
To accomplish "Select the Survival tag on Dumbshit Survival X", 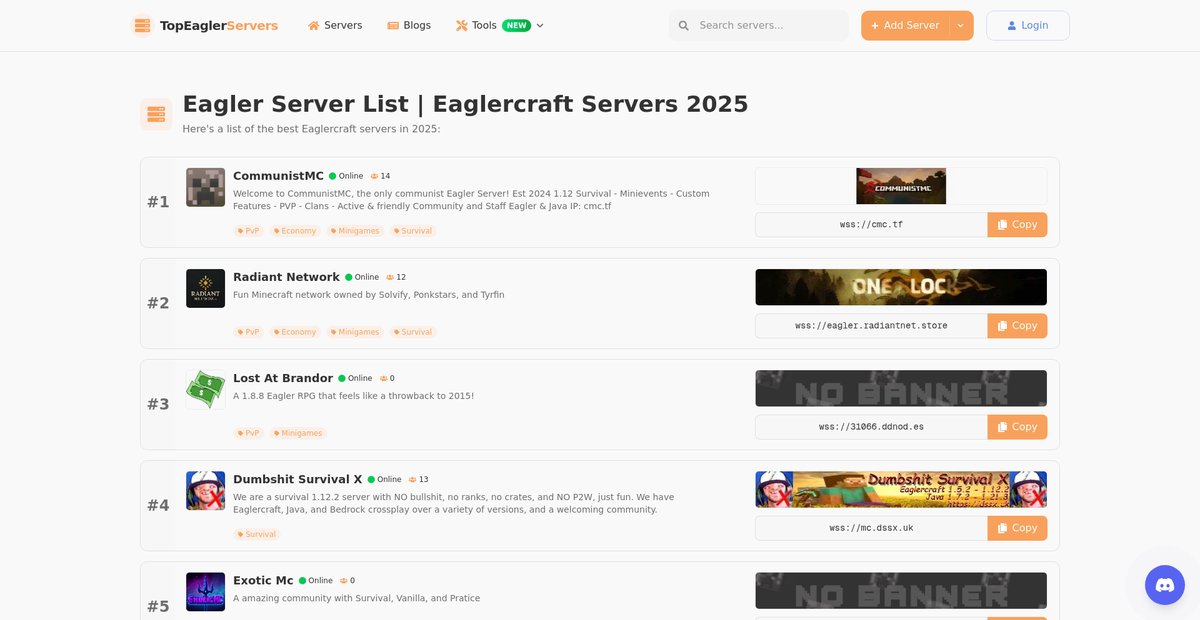I will tap(257, 534).
